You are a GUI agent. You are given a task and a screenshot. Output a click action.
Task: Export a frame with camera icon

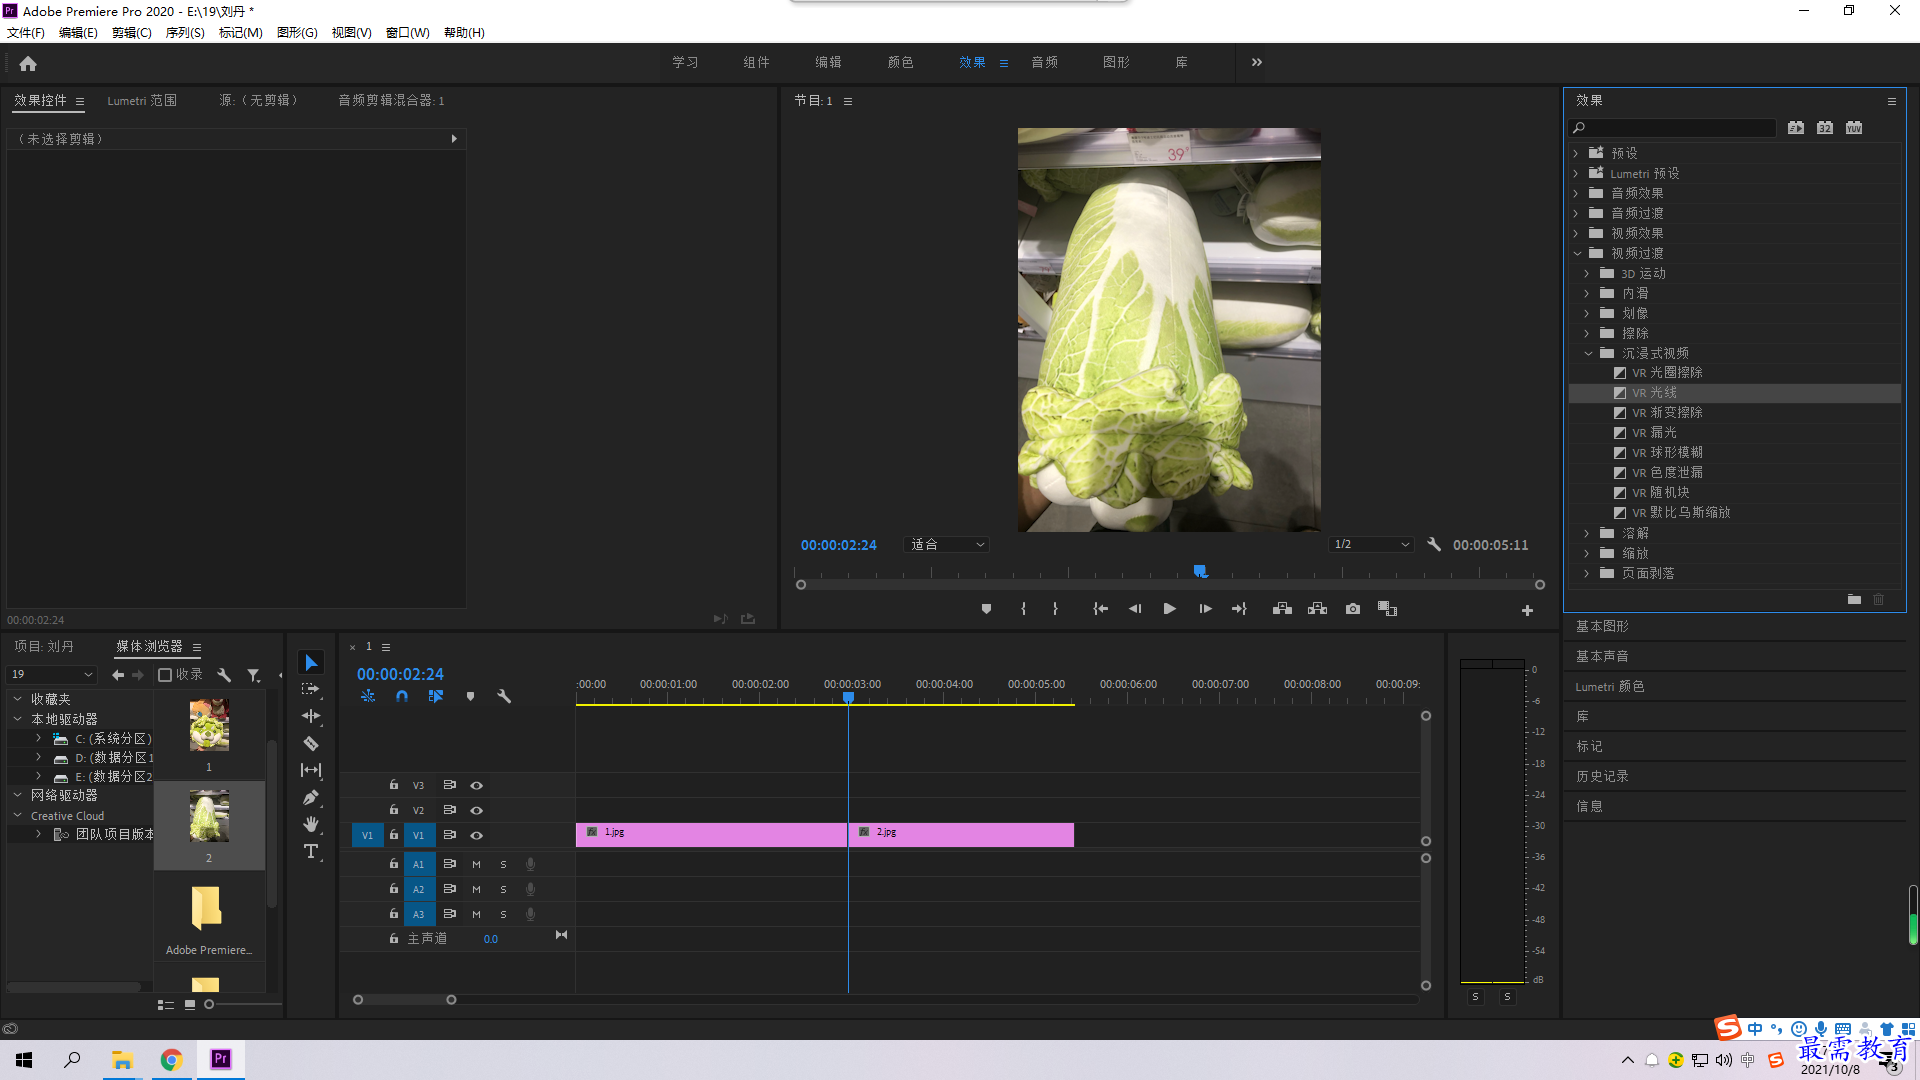click(x=1353, y=609)
